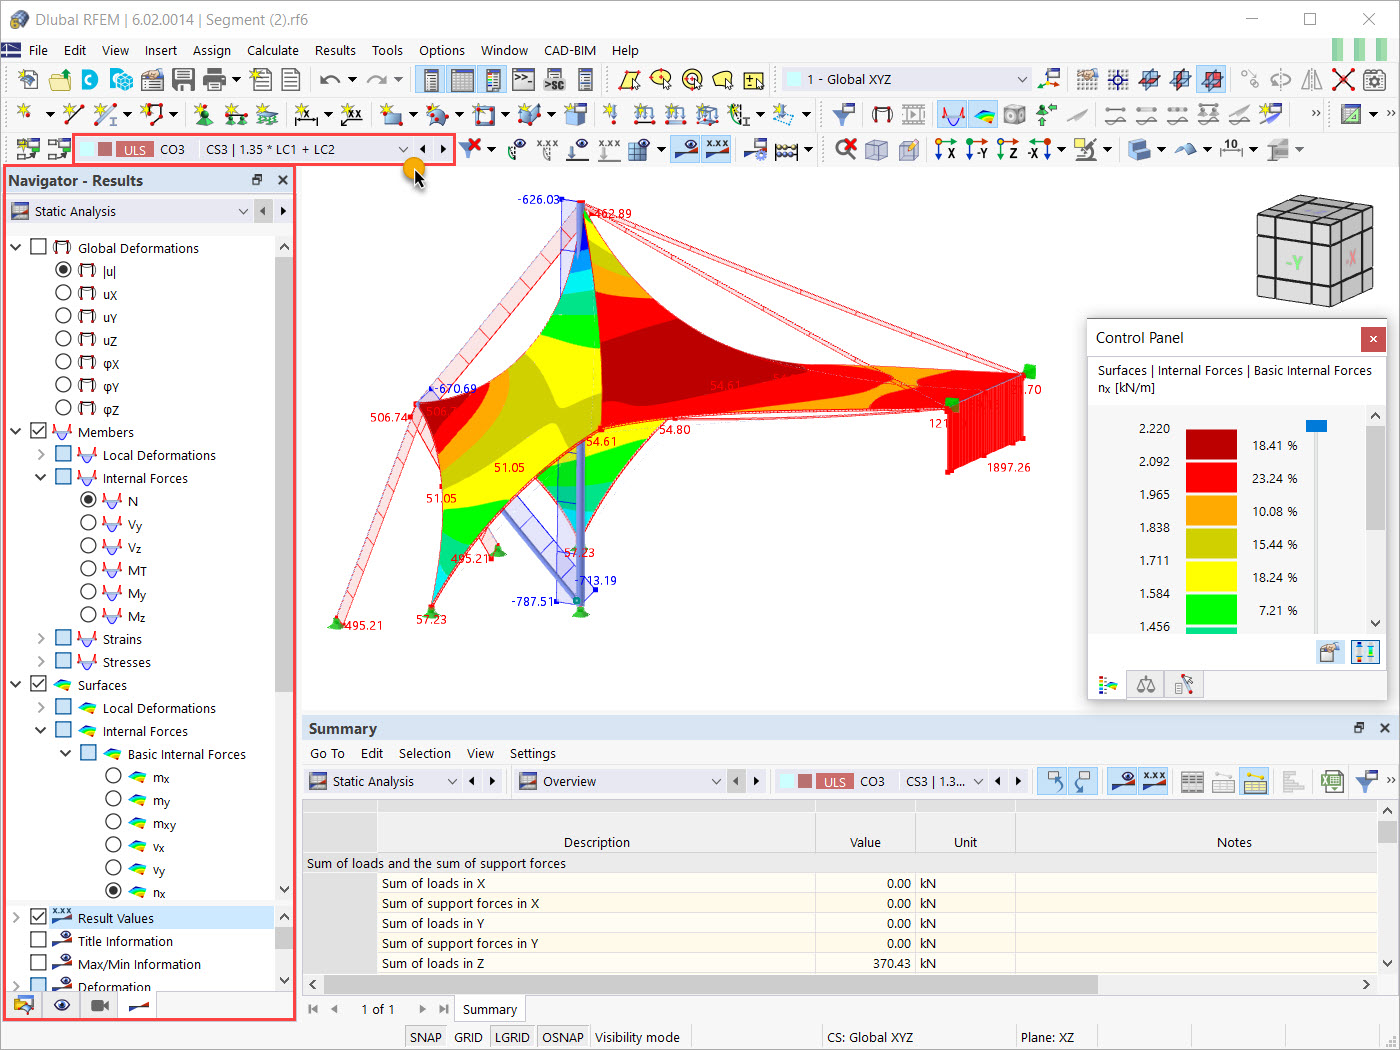Open the Results menu
The width and height of the screenshot is (1400, 1050).
pos(335,50)
